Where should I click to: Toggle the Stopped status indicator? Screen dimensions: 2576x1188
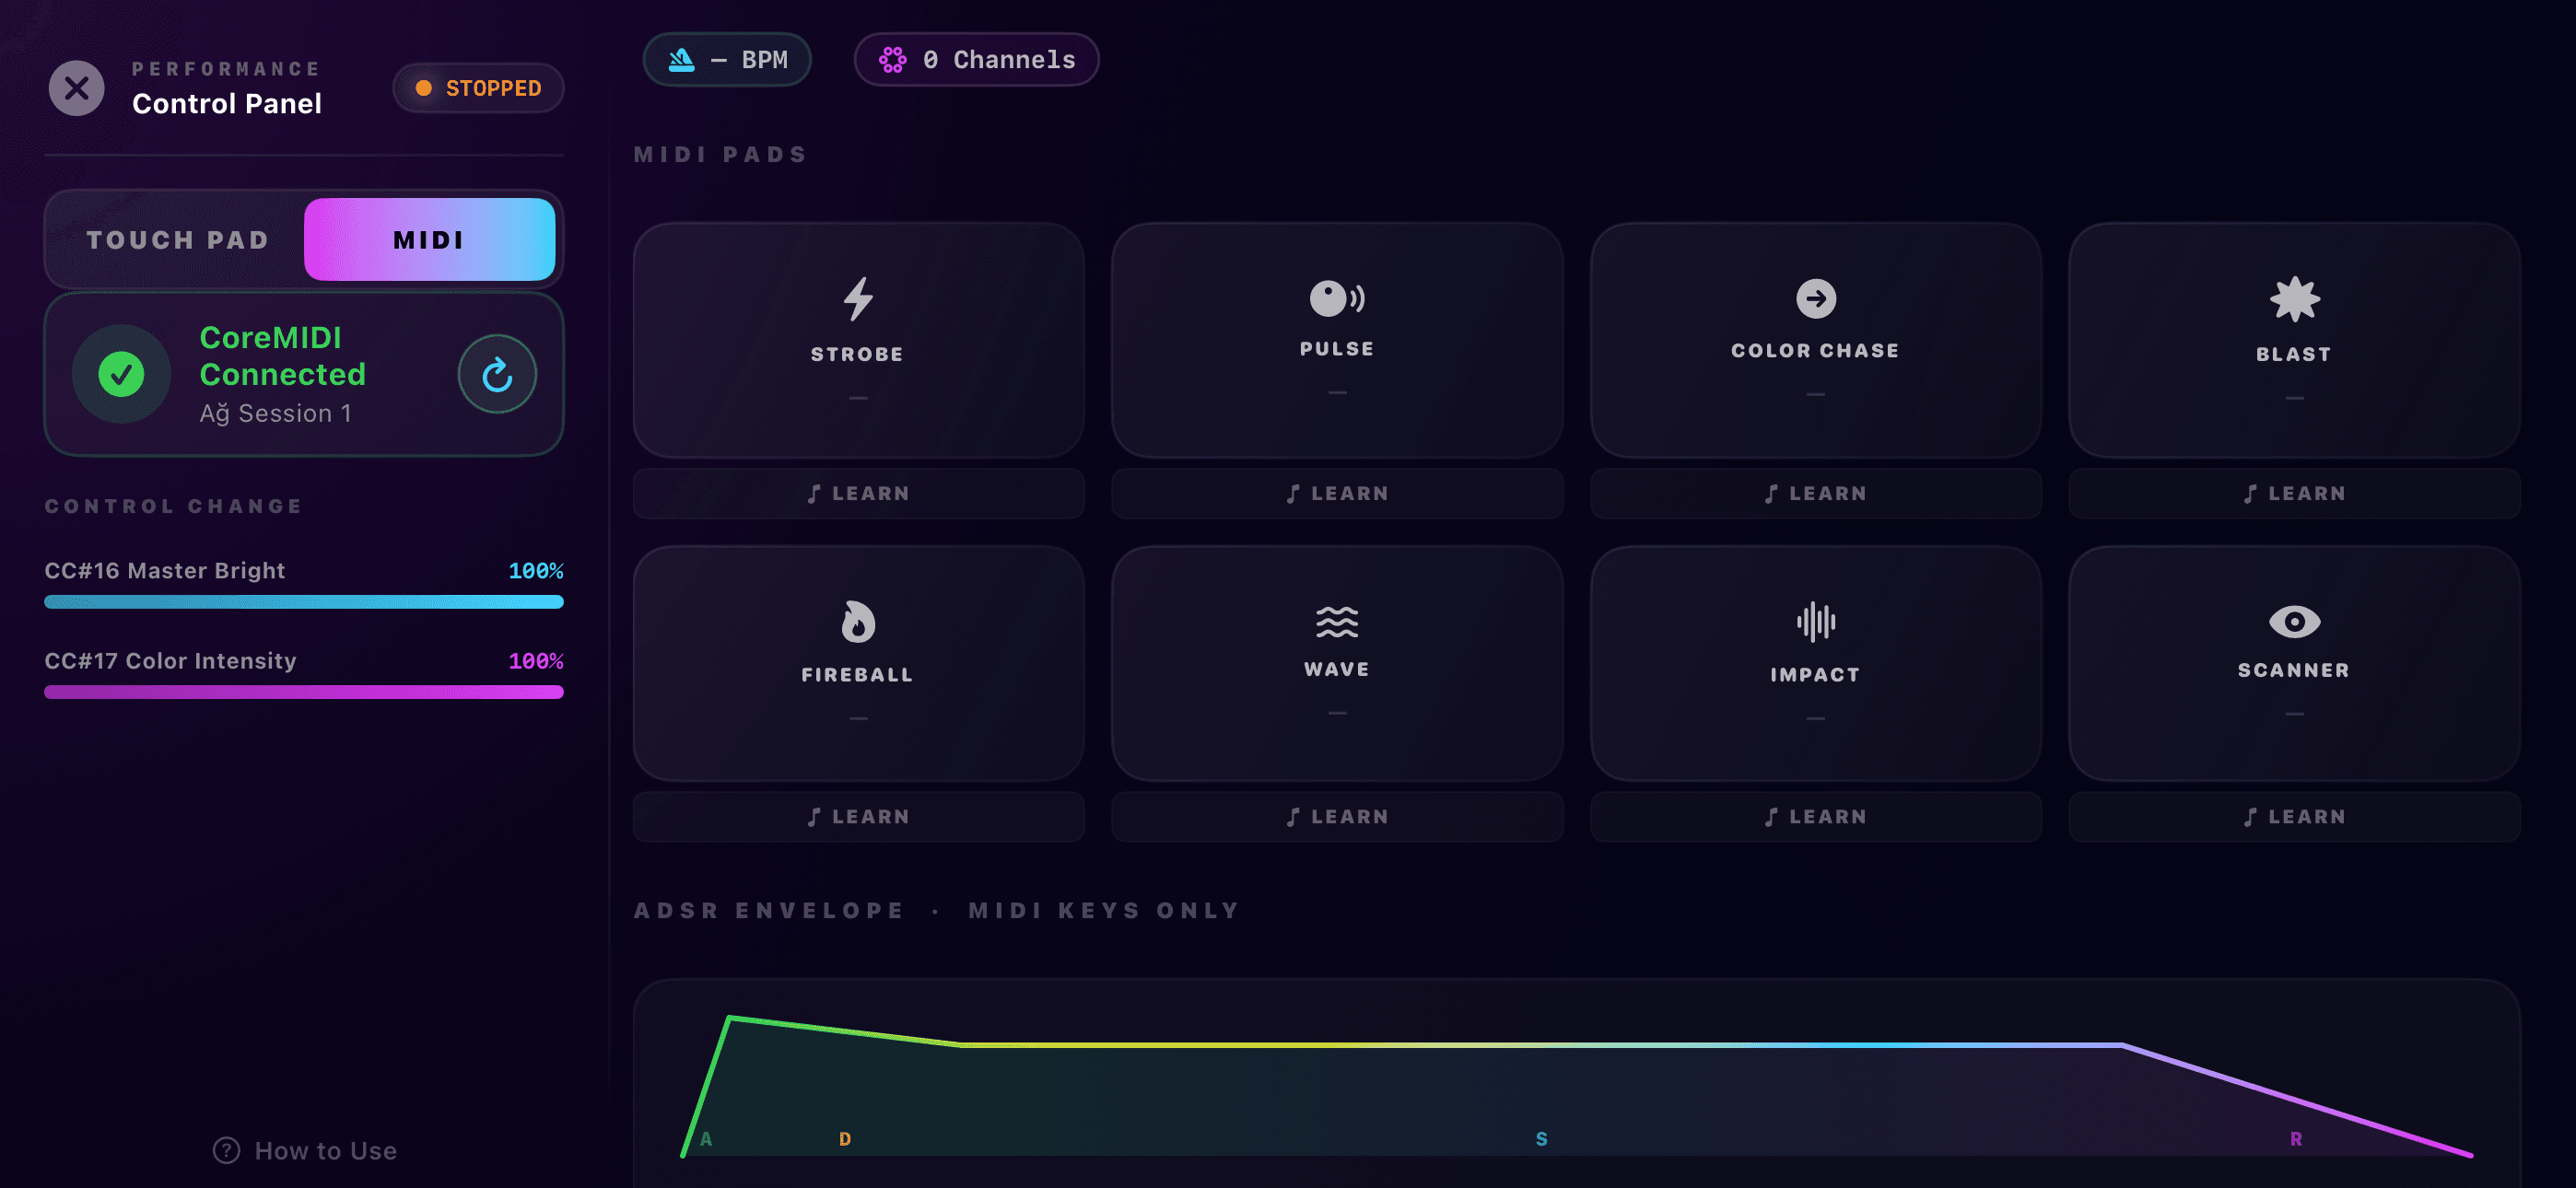[478, 87]
